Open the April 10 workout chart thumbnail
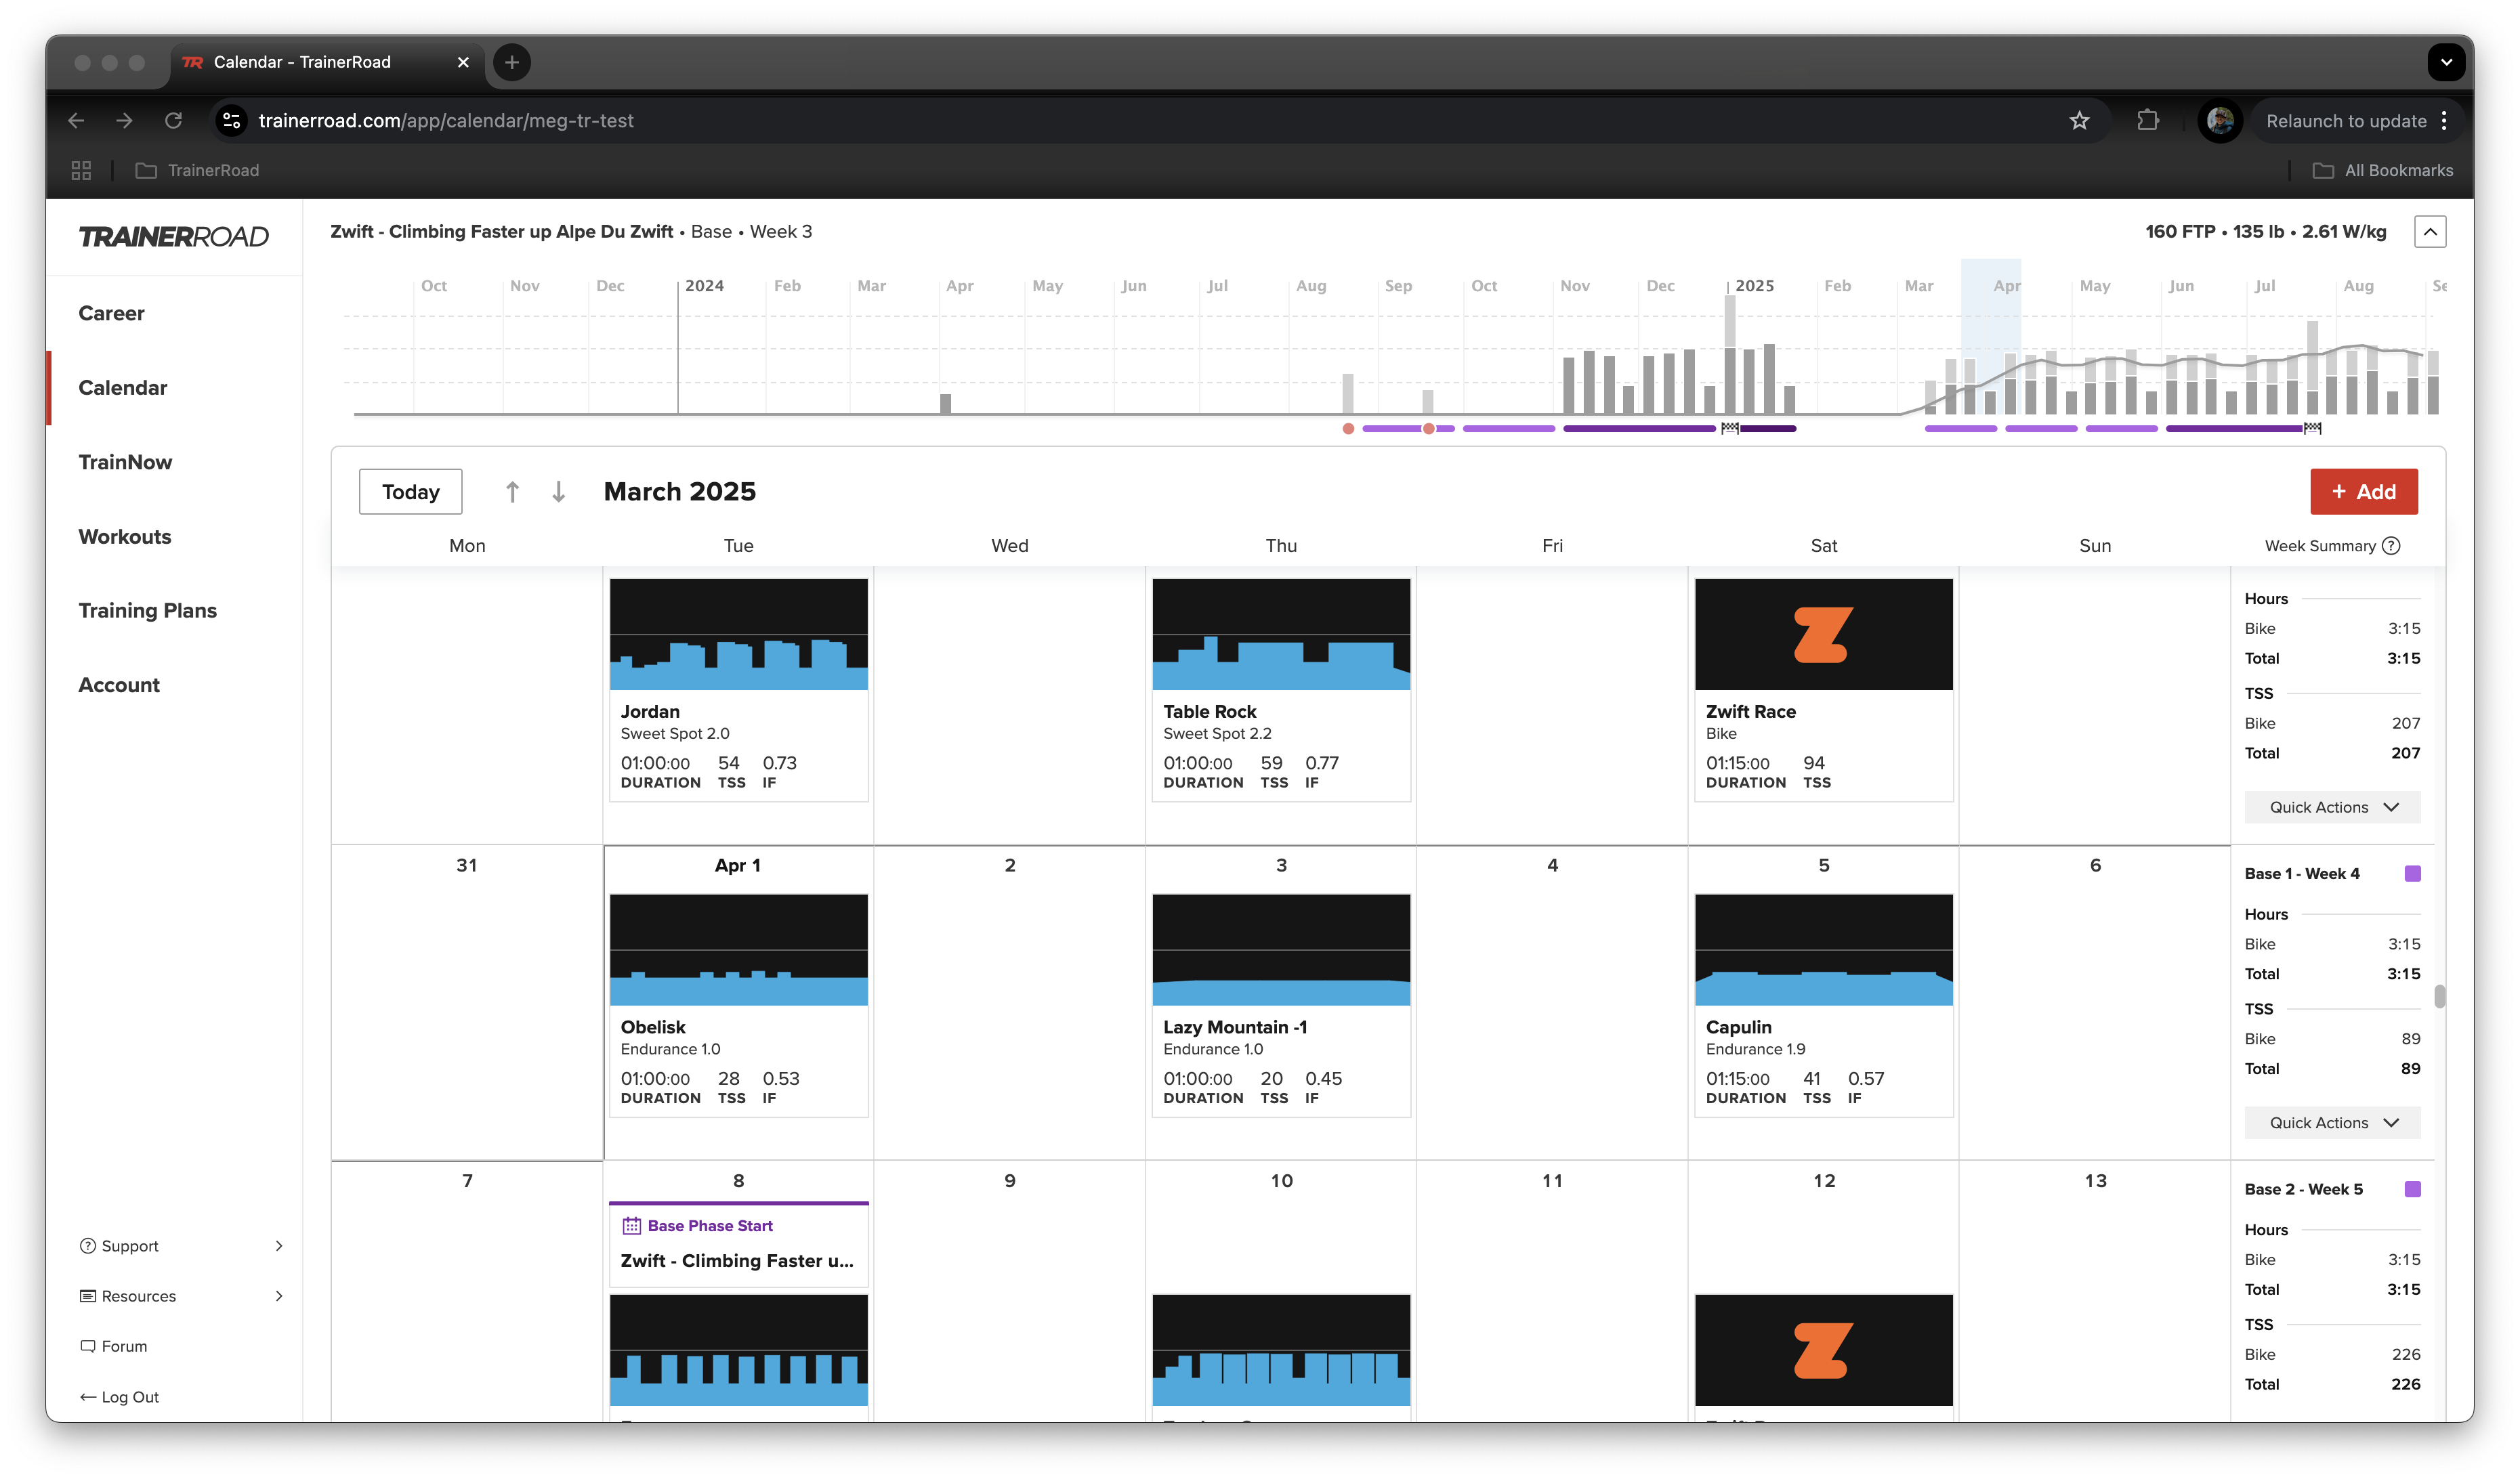The width and height of the screenshot is (2520, 1479). (1281, 1350)
